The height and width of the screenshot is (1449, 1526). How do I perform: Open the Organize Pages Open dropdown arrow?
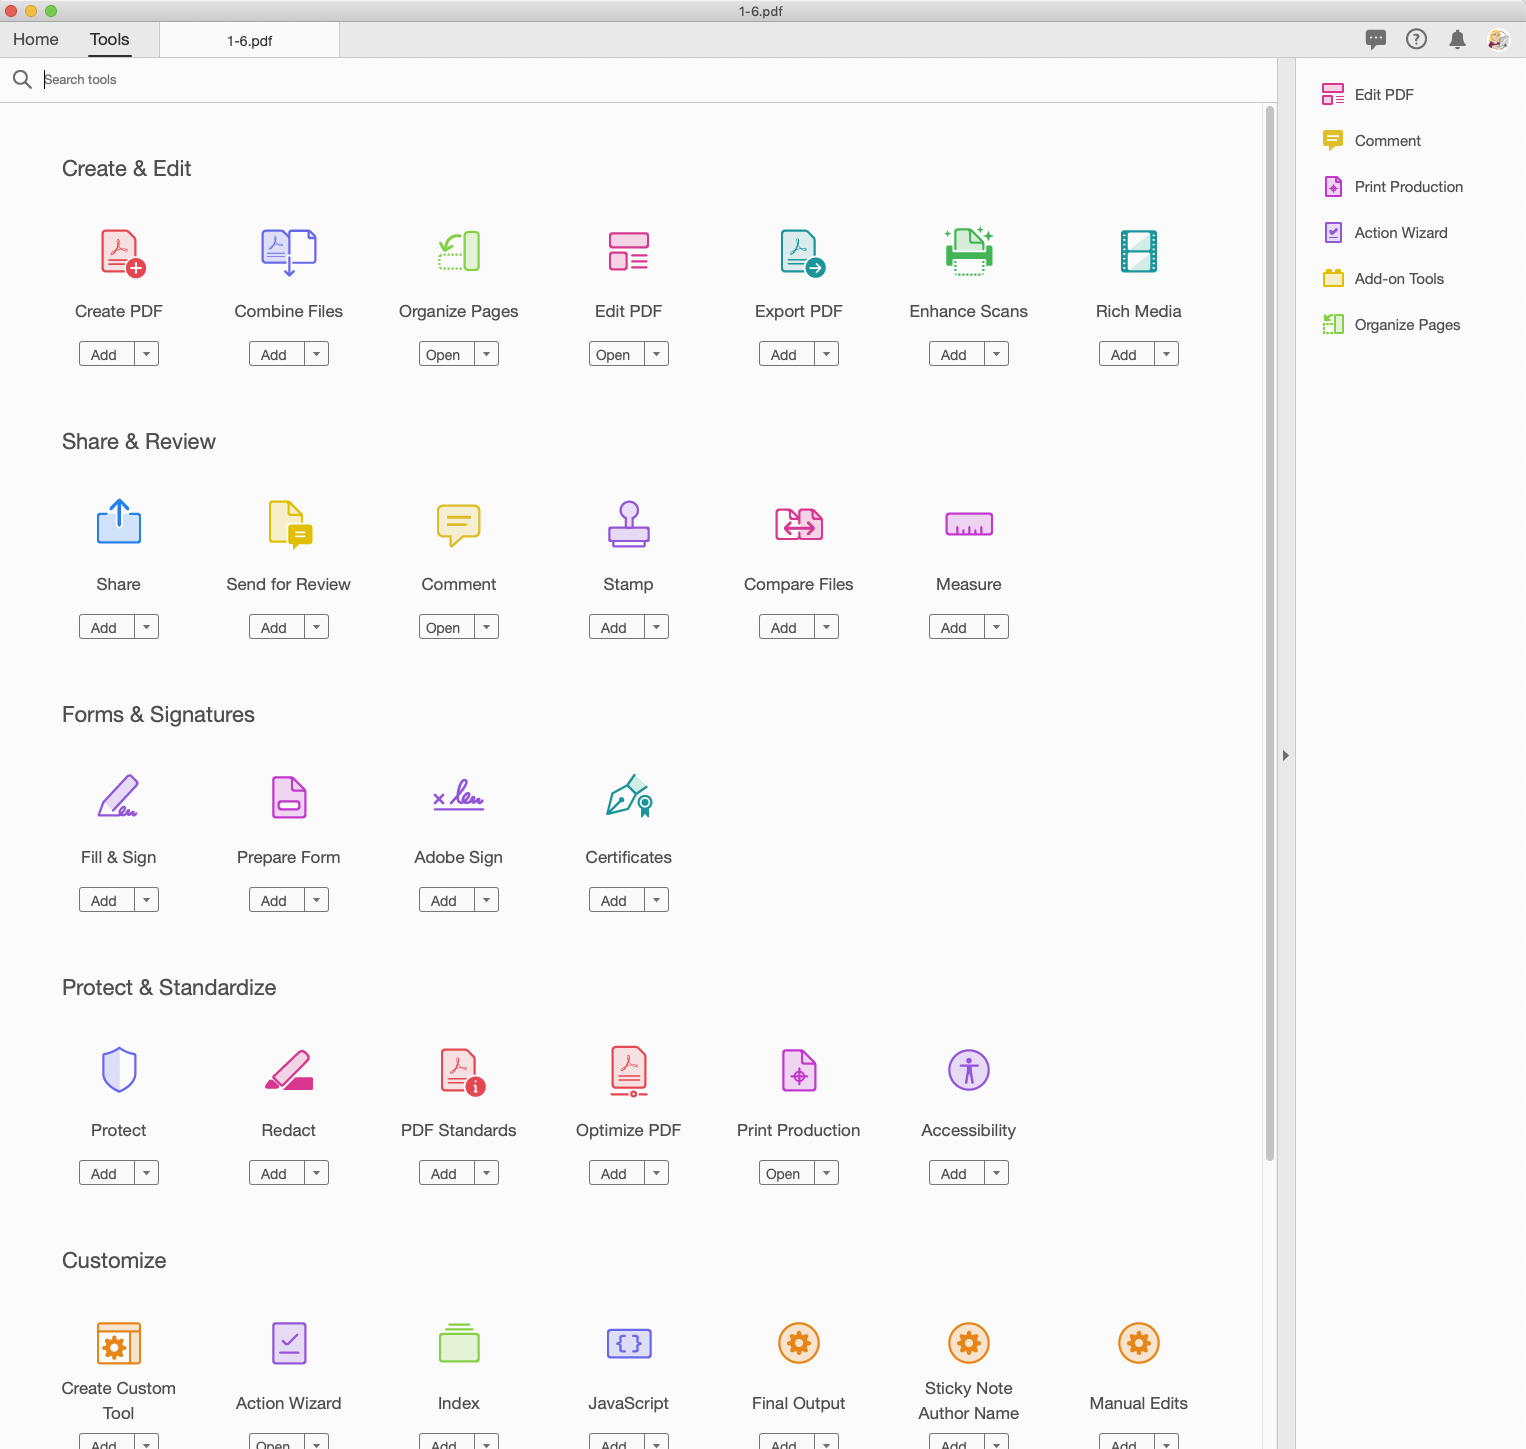[486, 354]
